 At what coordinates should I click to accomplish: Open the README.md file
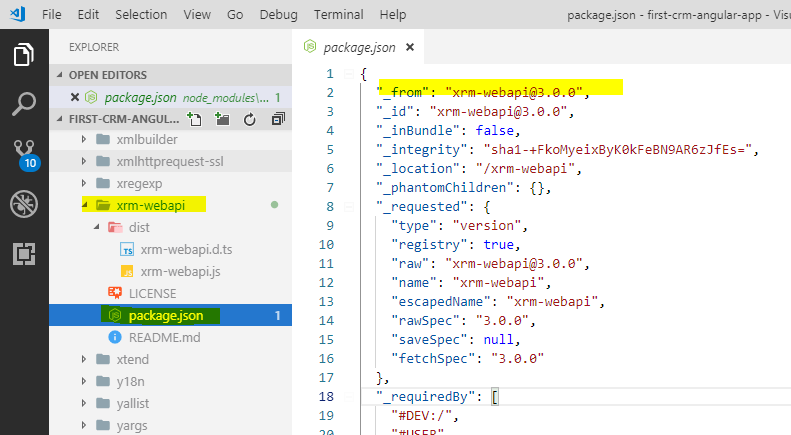point(165,337)
